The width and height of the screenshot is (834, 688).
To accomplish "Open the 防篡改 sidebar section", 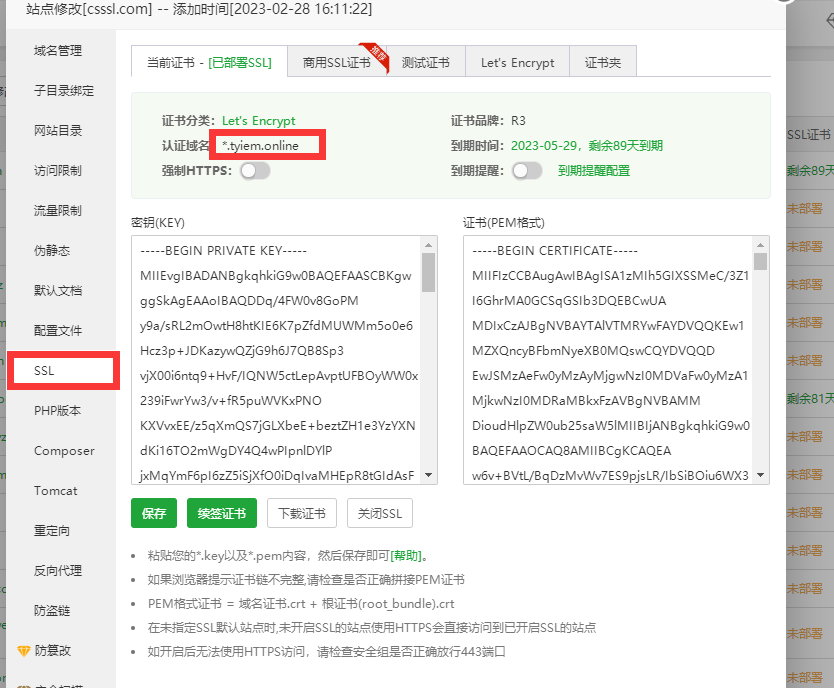I will [x=53, y=650].
